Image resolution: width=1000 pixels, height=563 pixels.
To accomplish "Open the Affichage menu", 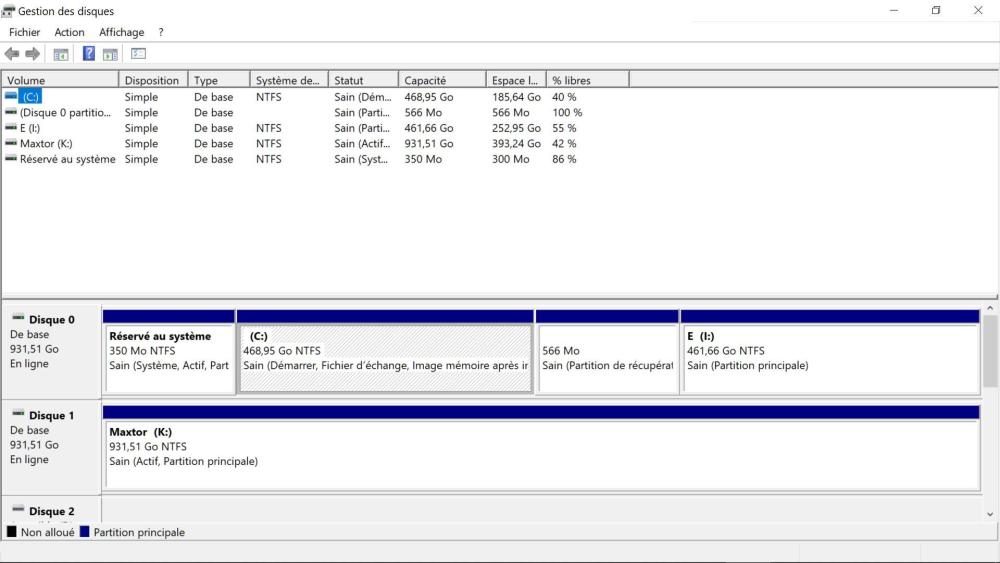I will (121, 32).
